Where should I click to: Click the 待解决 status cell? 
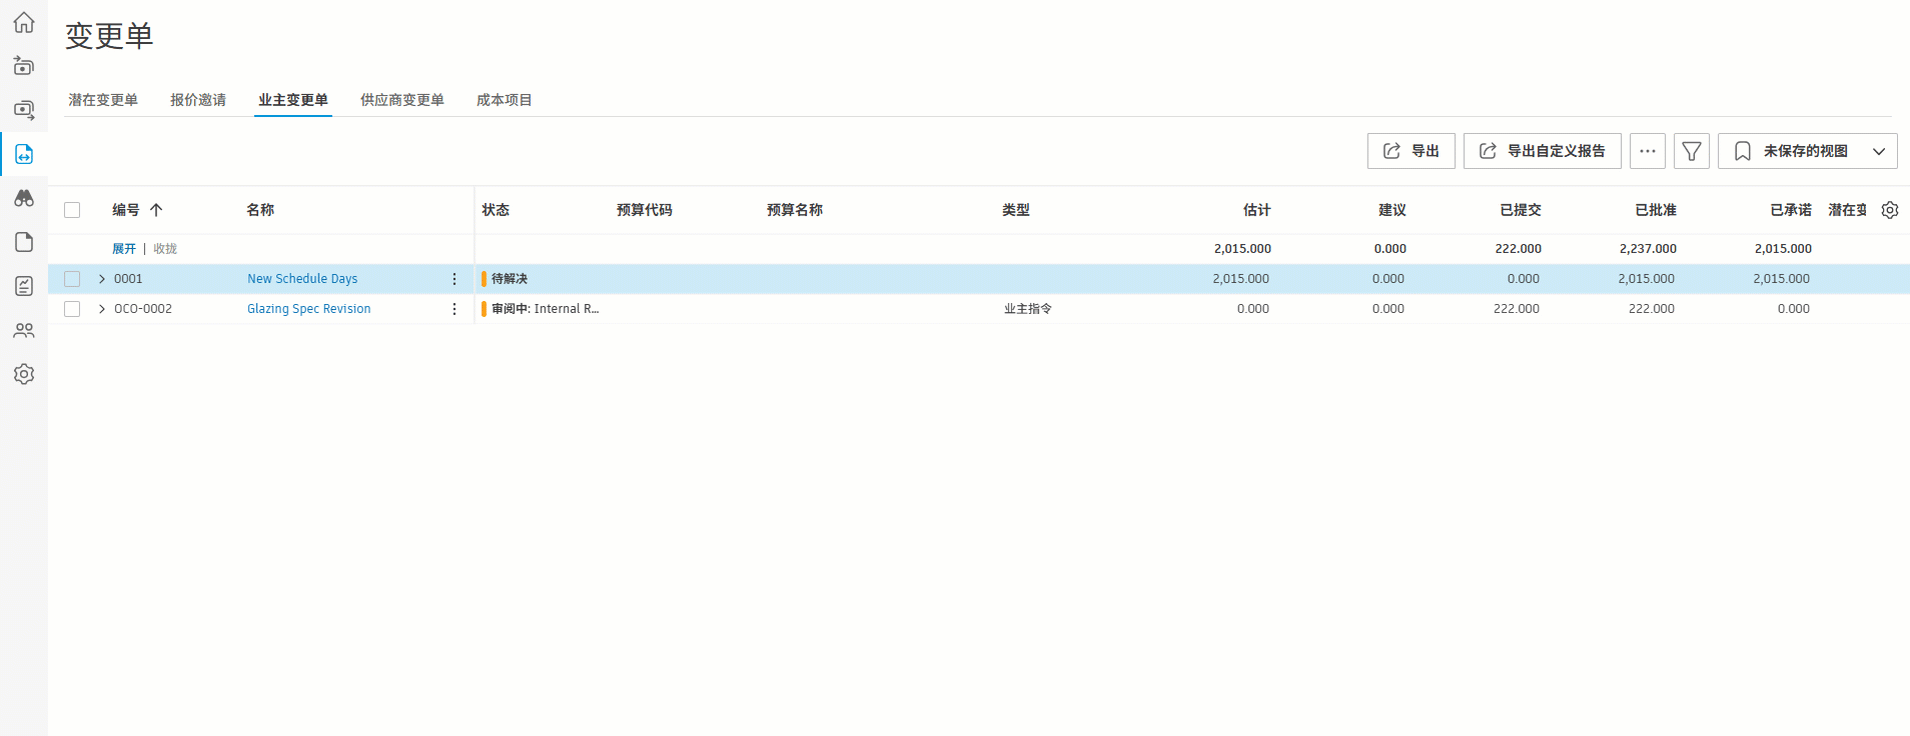509,279
